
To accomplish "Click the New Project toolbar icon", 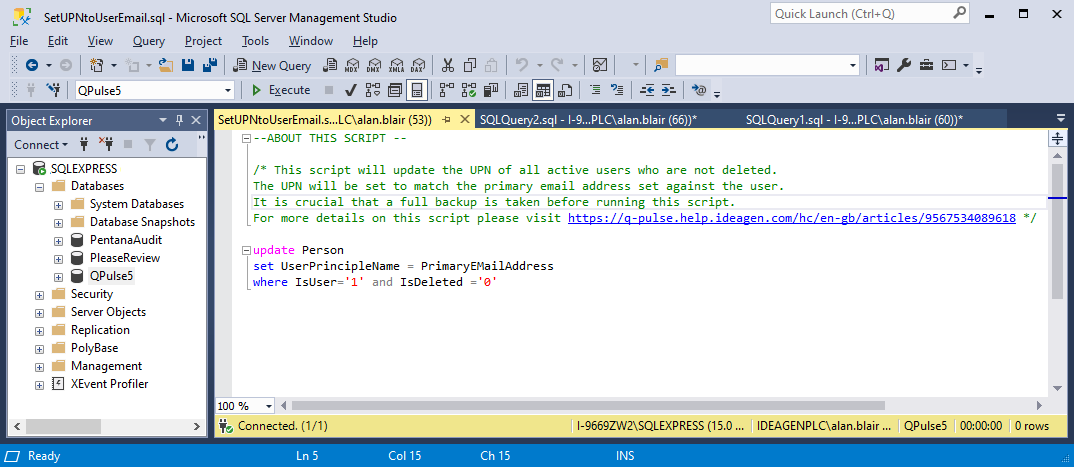I will point(96,66).
